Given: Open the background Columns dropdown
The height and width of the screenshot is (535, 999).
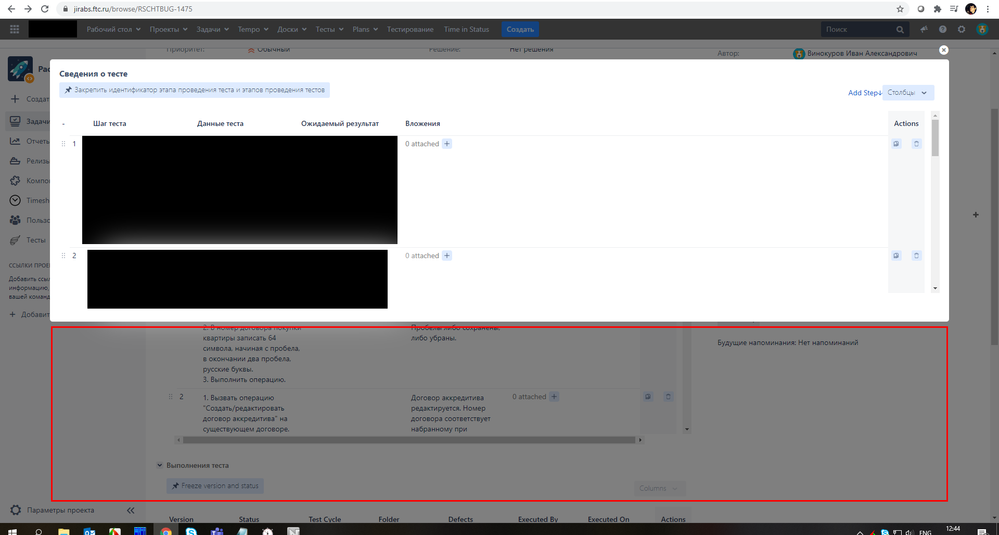Looking at the screenshot, I should (660, 489).
